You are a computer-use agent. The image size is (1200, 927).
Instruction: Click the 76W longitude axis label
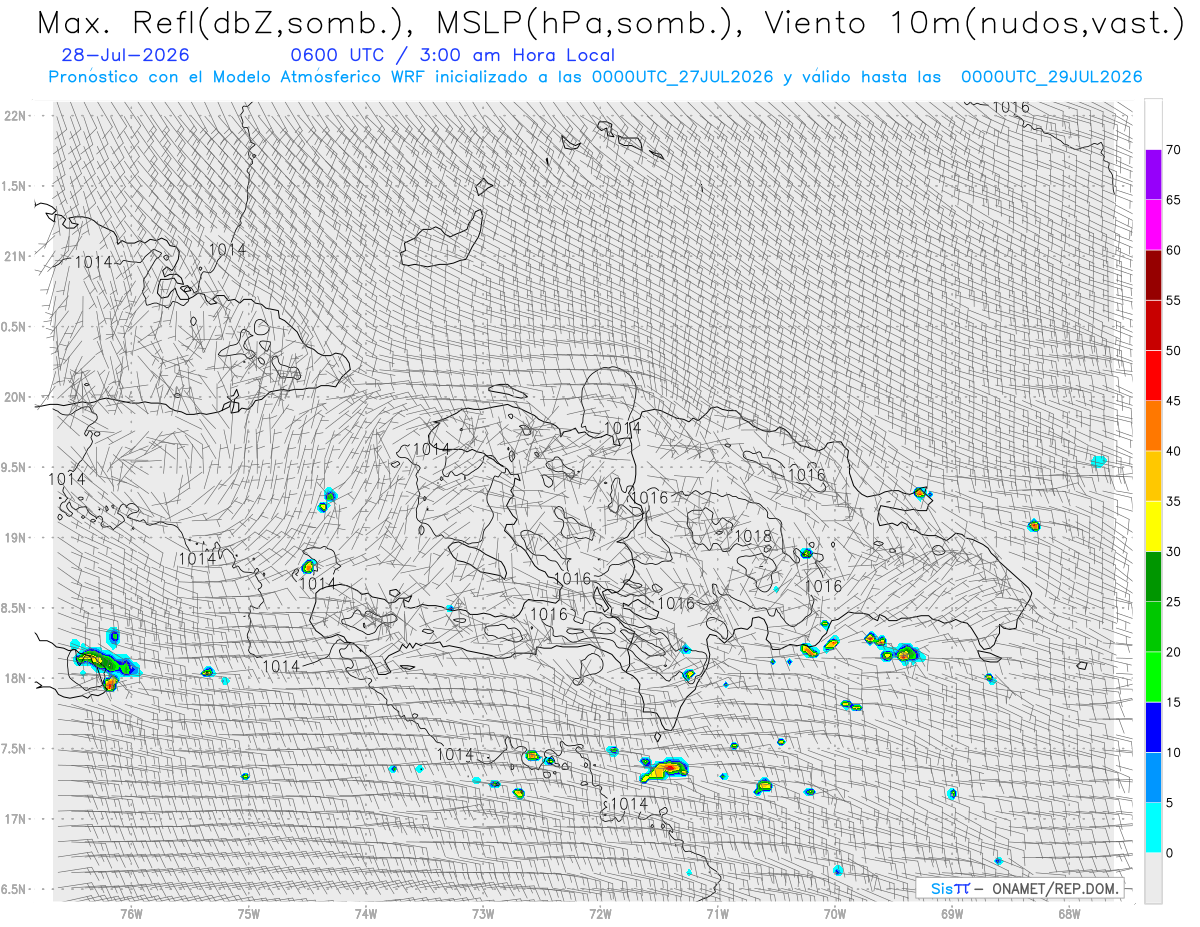[x=131, y=913]
